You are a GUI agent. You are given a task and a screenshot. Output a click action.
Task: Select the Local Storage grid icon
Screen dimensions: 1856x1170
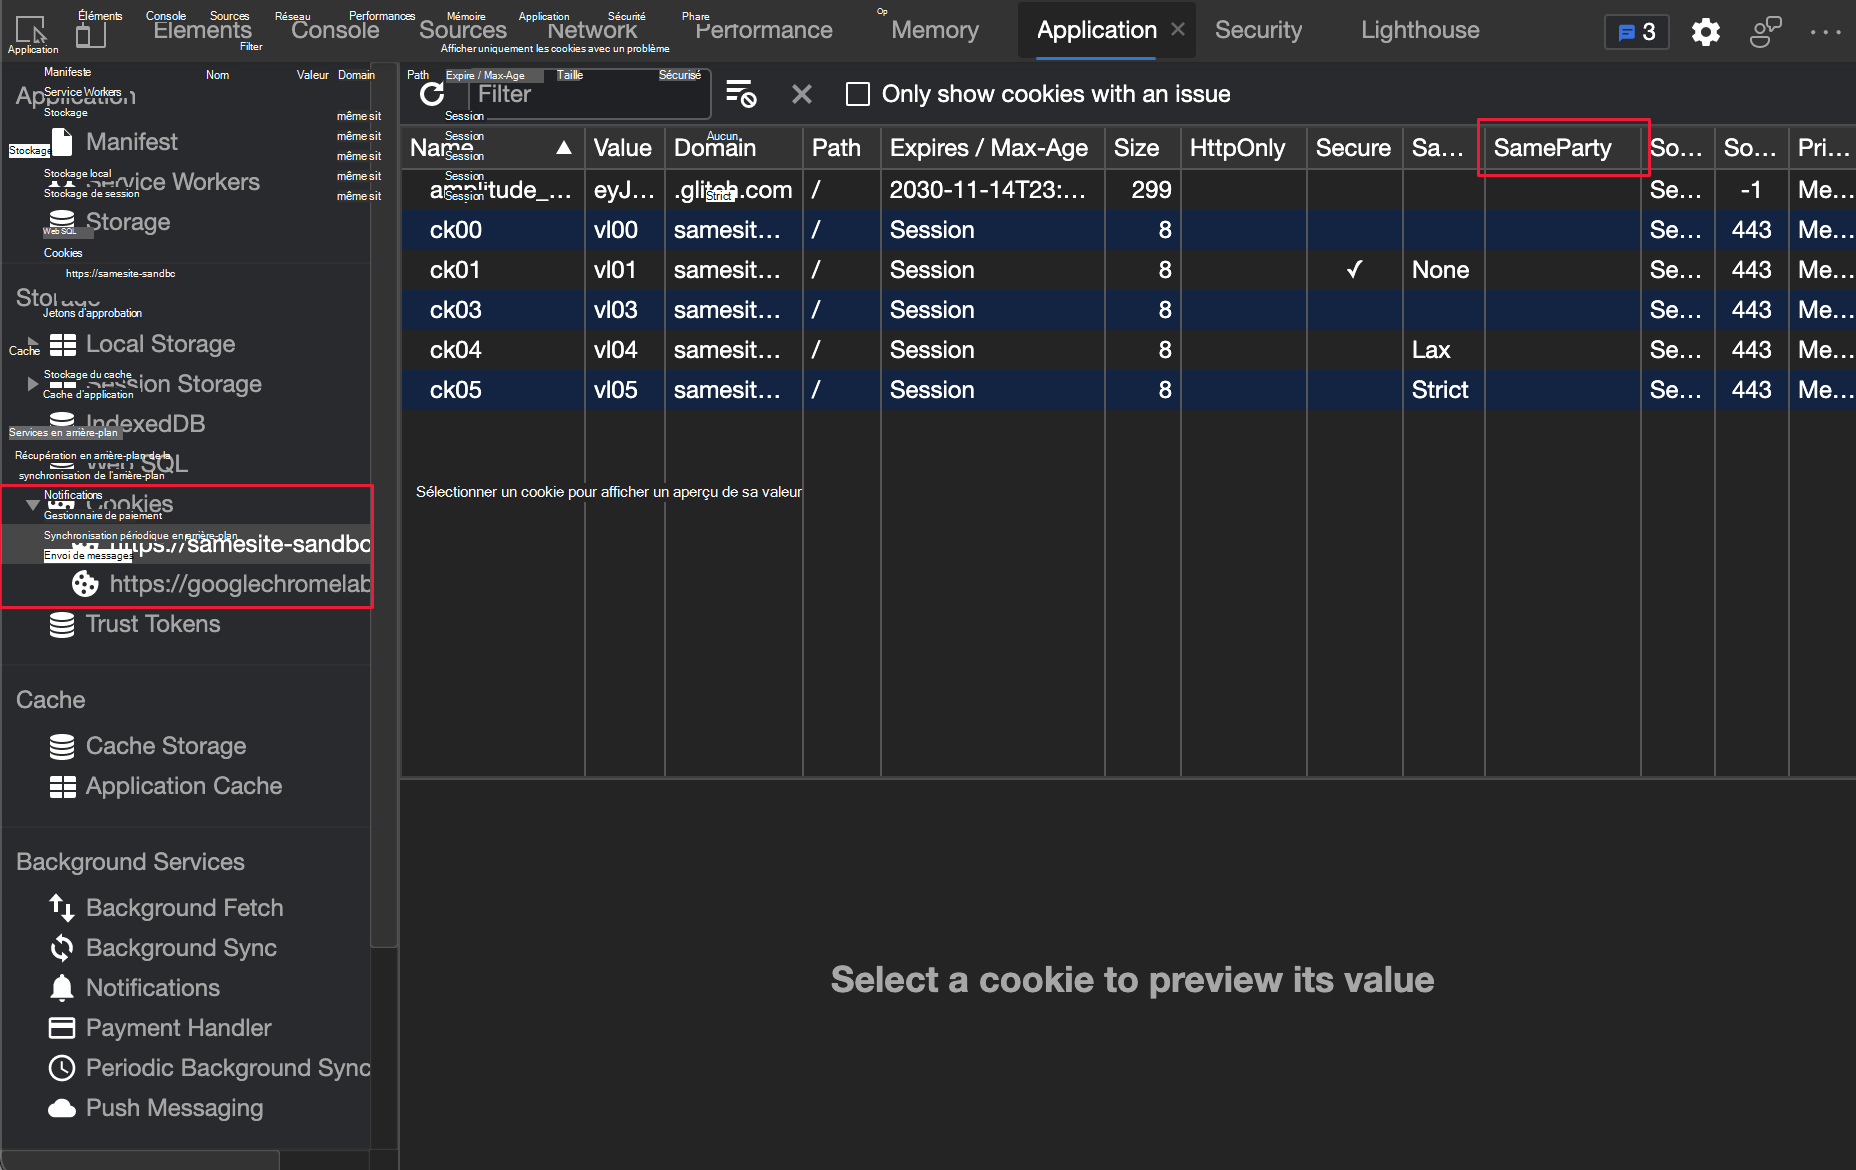(63, 344)
